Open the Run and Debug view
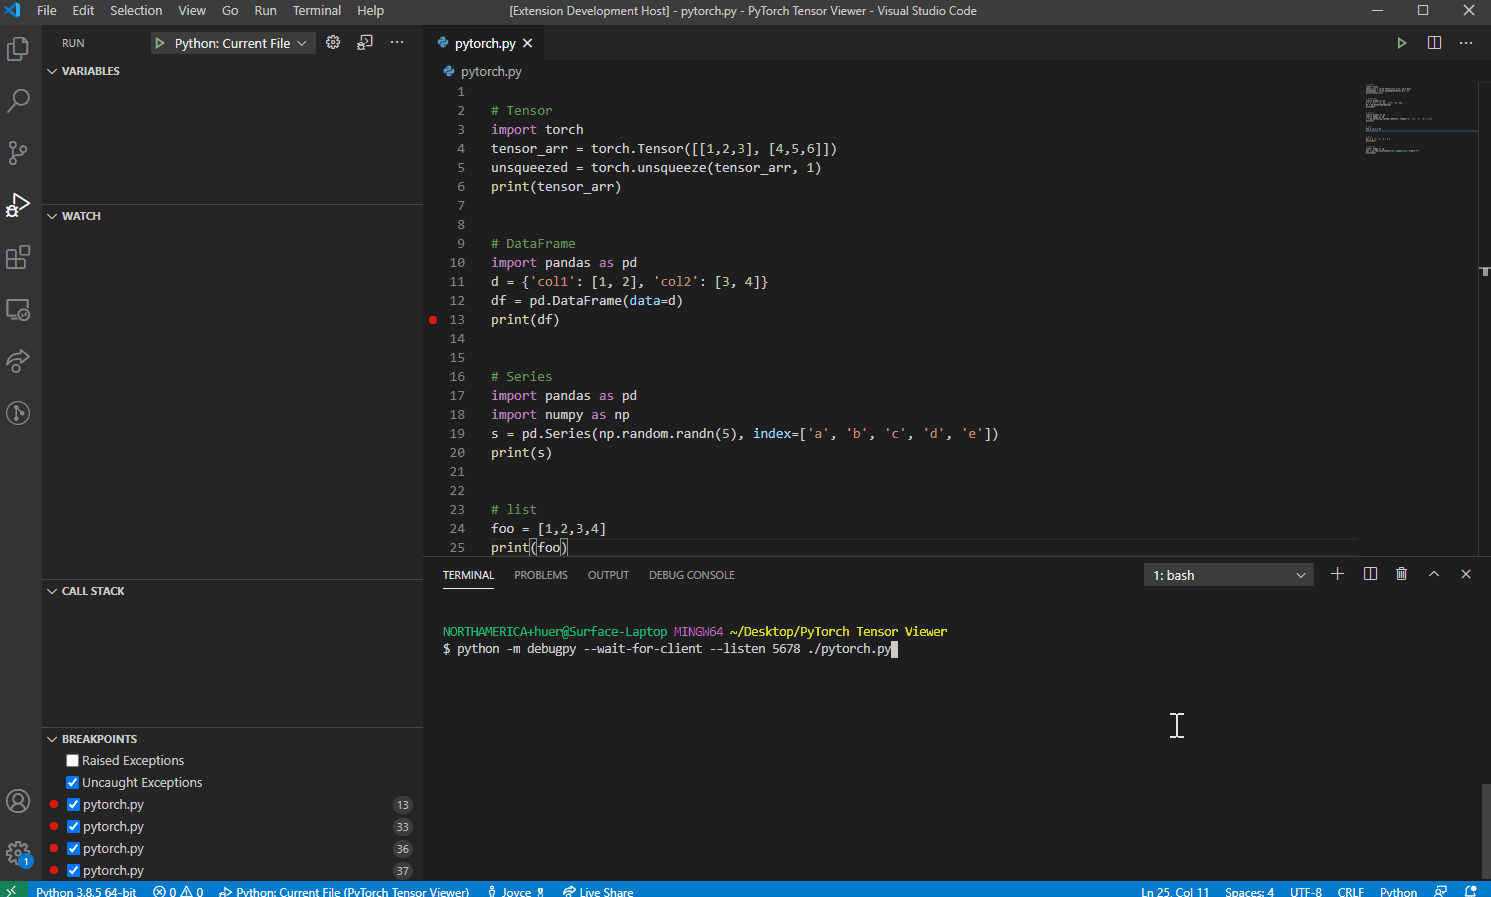The width and height of the screenshot is (1491, 897). point(18,204)
